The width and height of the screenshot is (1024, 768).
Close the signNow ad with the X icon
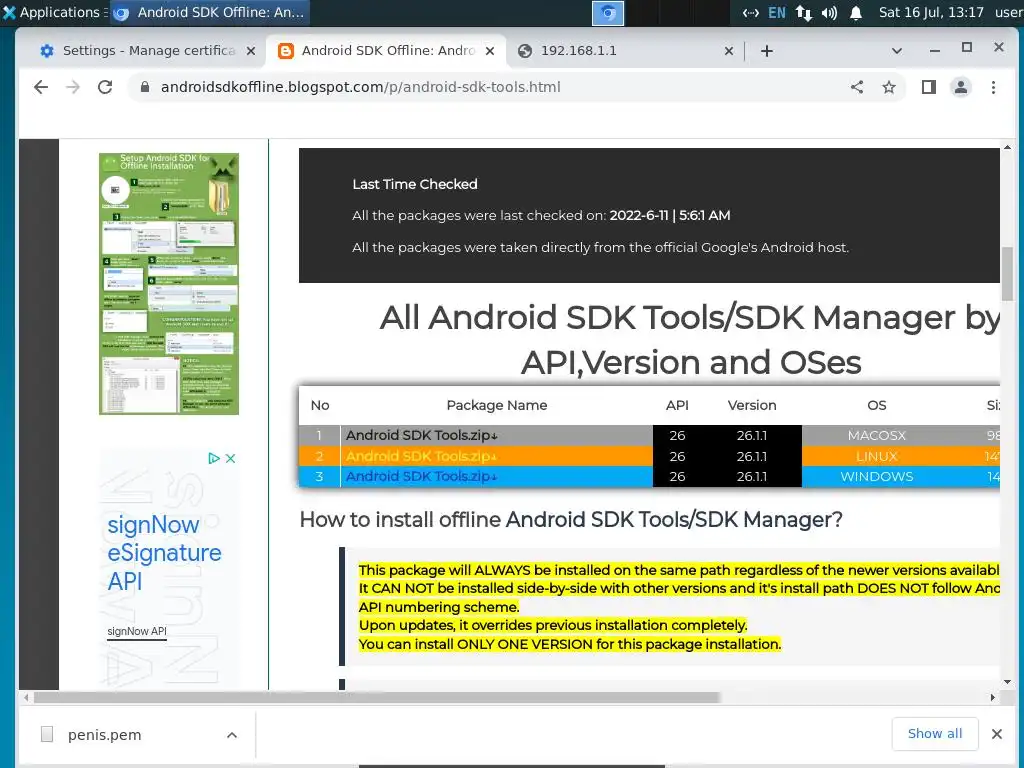tap(231, 458)
